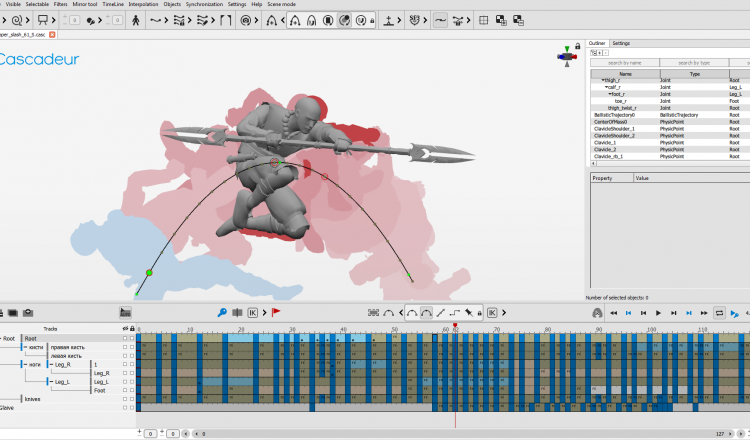Viewport: 750px width, 440px height.
Task: Click the camera icon above Tracks
Action: coord(28,313)
